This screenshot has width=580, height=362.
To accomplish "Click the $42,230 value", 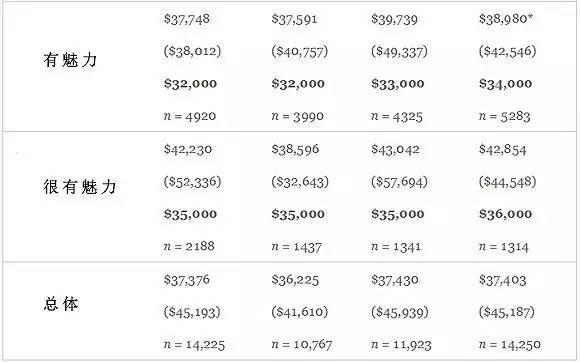I will (188, 150).
